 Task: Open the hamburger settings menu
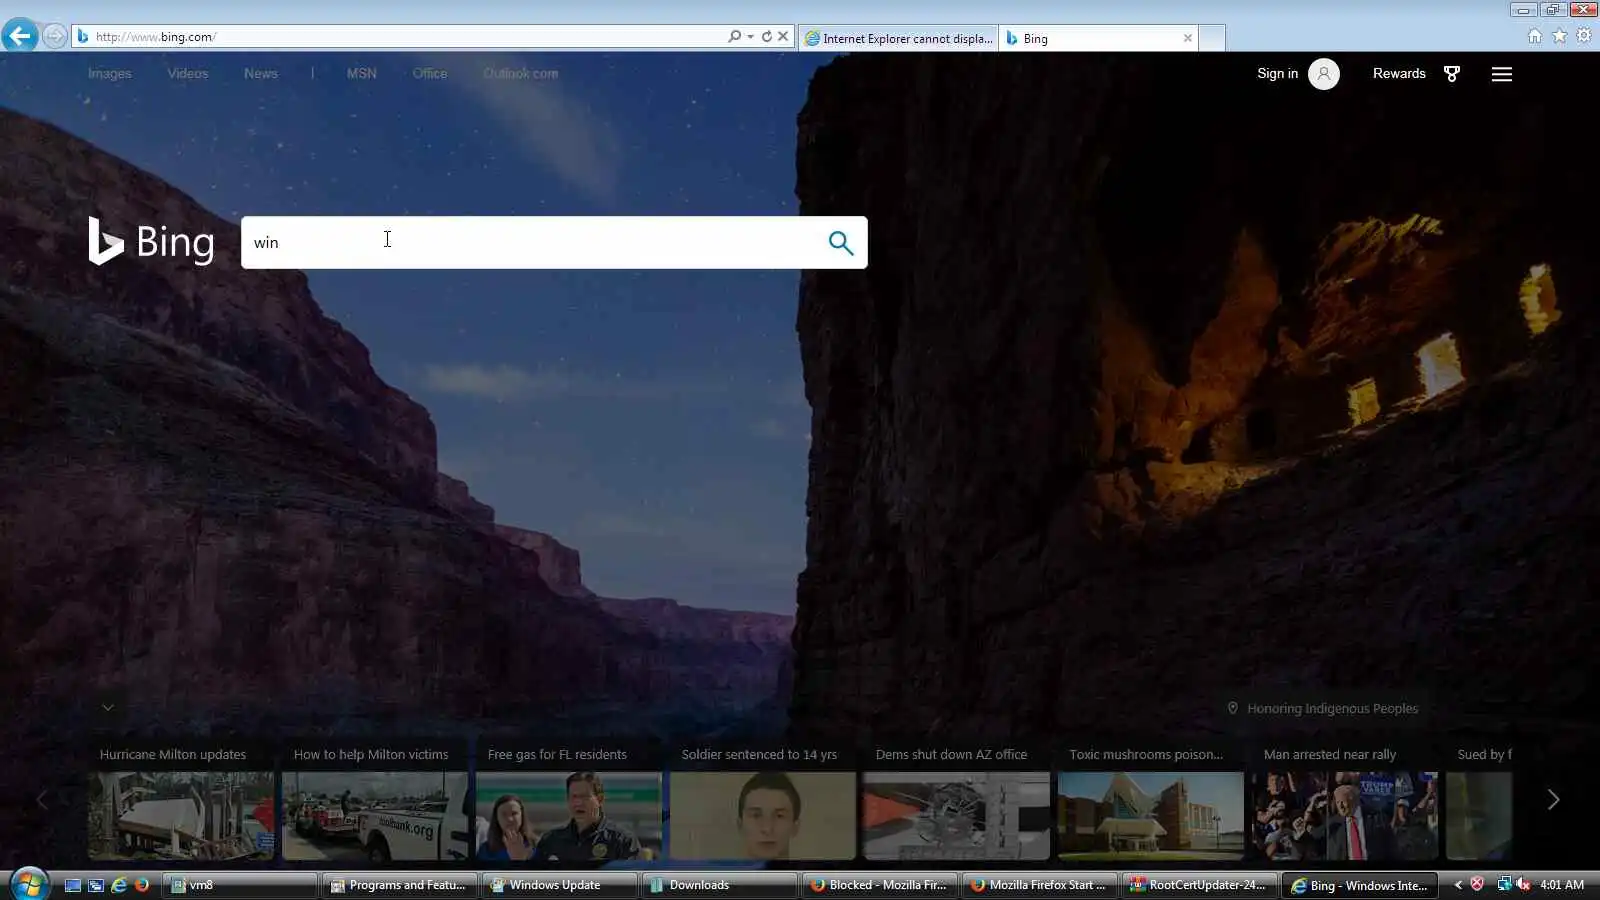[1502, 74]
